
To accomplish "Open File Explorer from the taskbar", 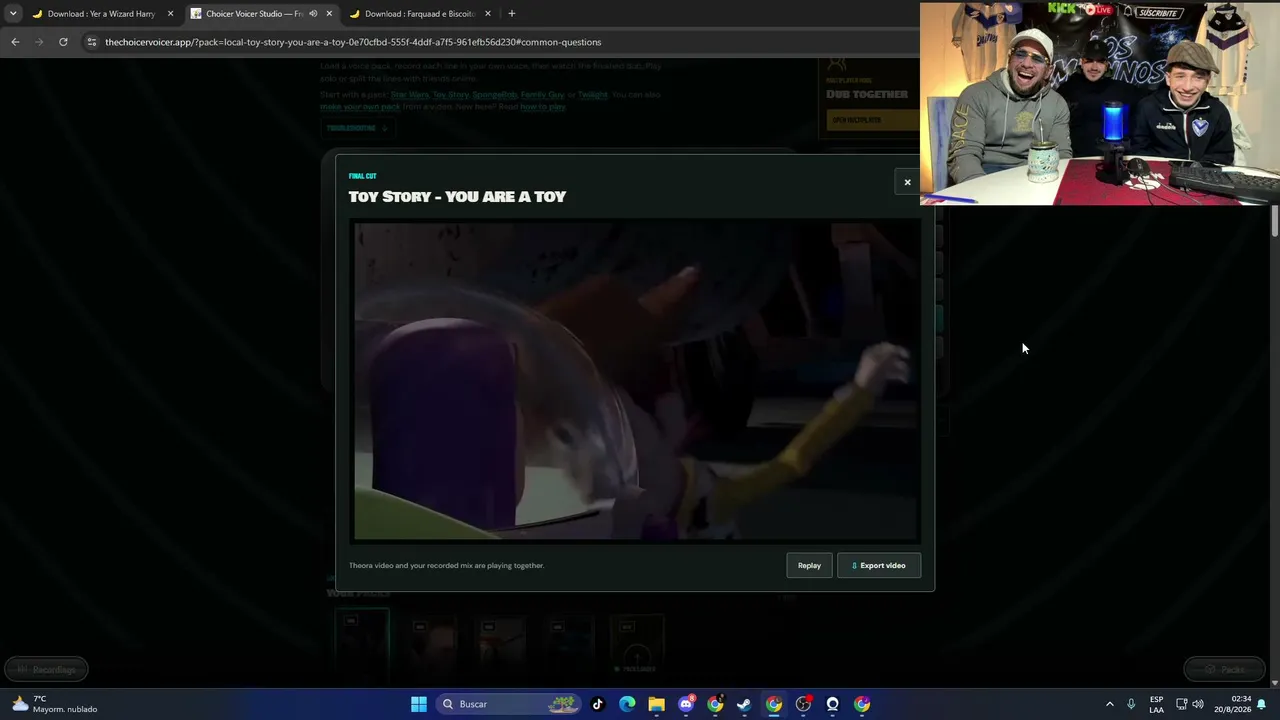I will pyautogui.click(x=656, y=704).
